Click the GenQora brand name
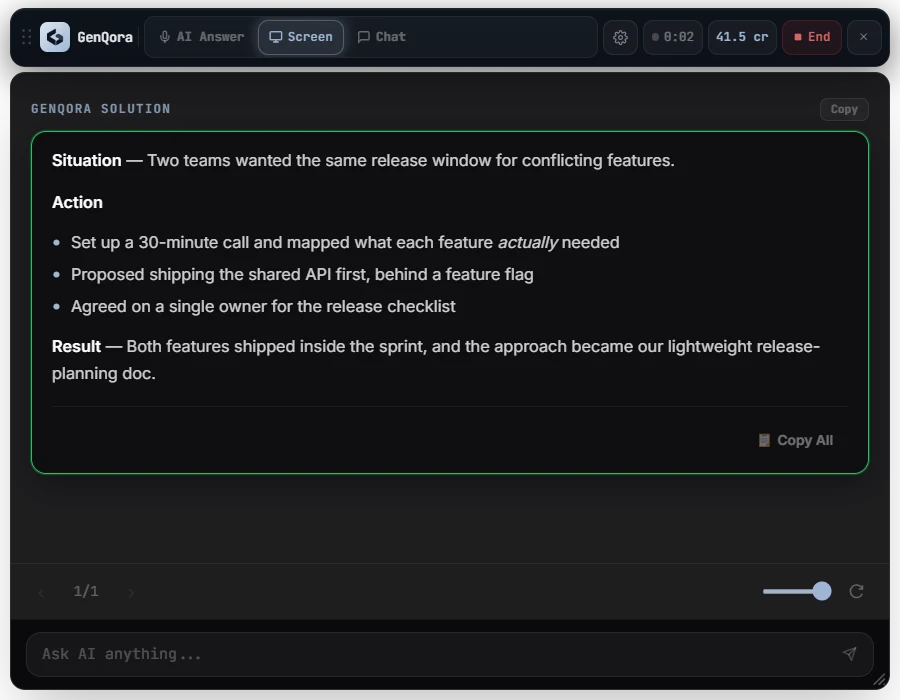Viewport: 900px width, 700px height. click(x=105, y=37)
